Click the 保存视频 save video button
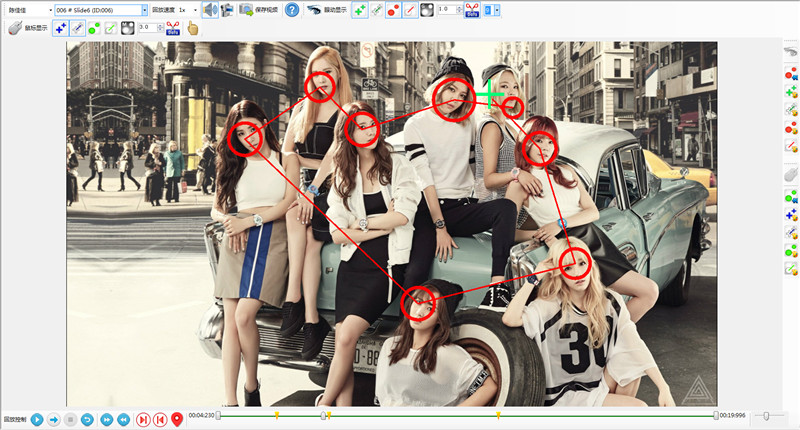This screenshot has width=800, height=430. (x=259, y=10)
